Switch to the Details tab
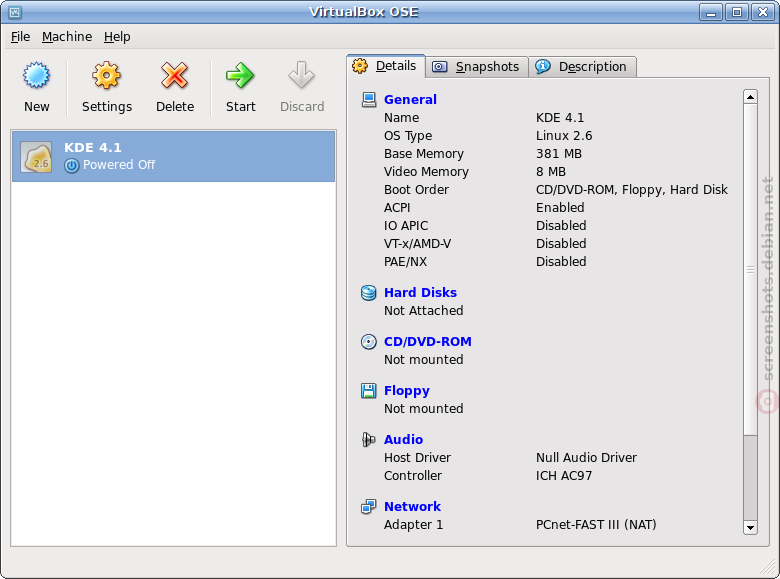The height and width of the screenshot is (579, 780). (x=386, y=66)
